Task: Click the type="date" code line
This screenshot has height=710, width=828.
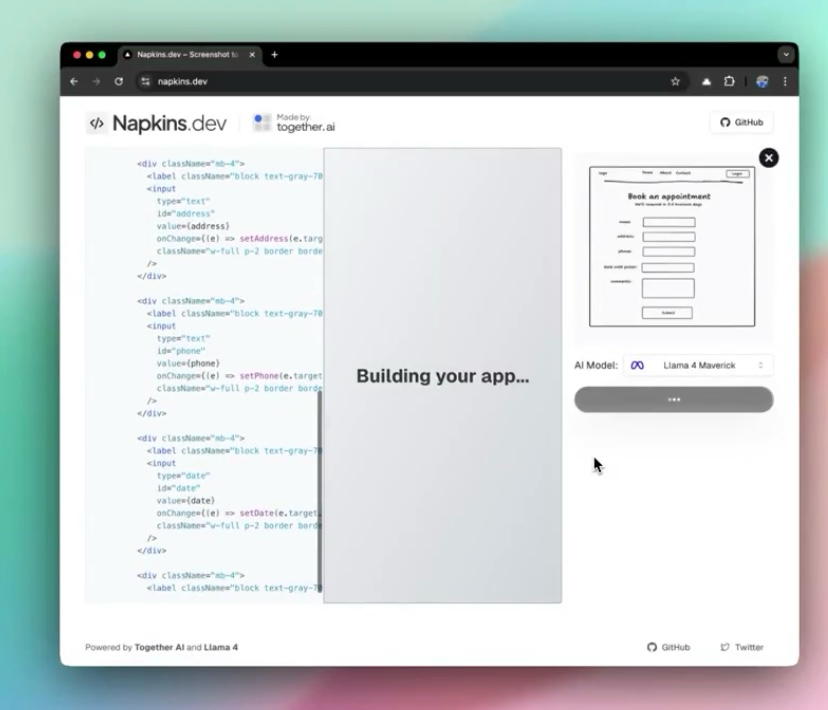Action: (183, 476)
